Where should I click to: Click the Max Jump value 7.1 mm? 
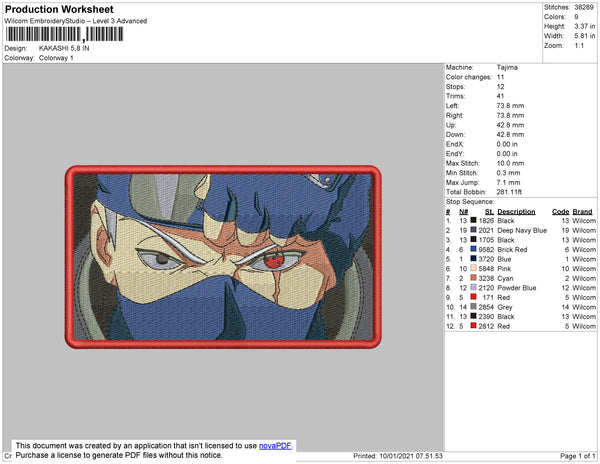509,182
